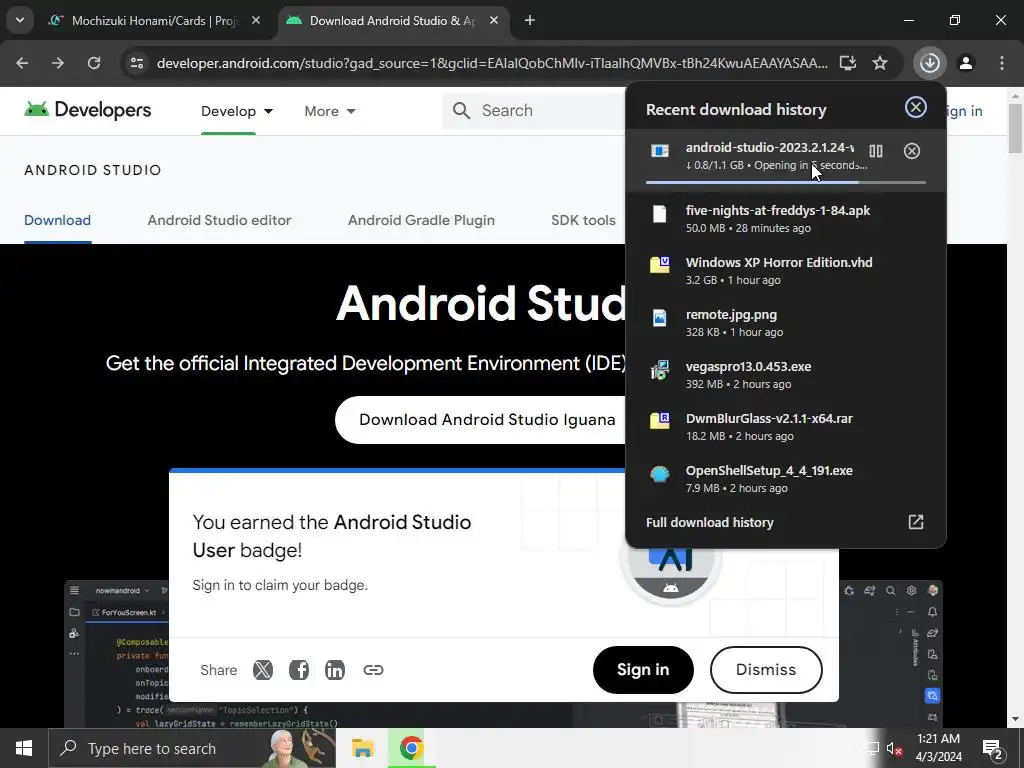
Task: Click the ANDROID STUDIO heading text
Action: click(93, 170)
